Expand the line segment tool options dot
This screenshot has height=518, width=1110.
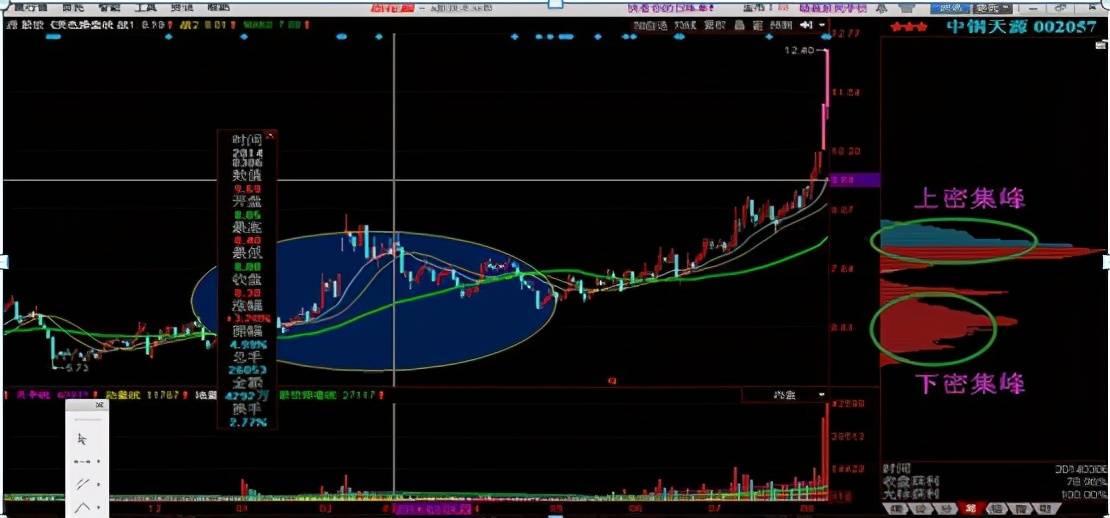98,461
